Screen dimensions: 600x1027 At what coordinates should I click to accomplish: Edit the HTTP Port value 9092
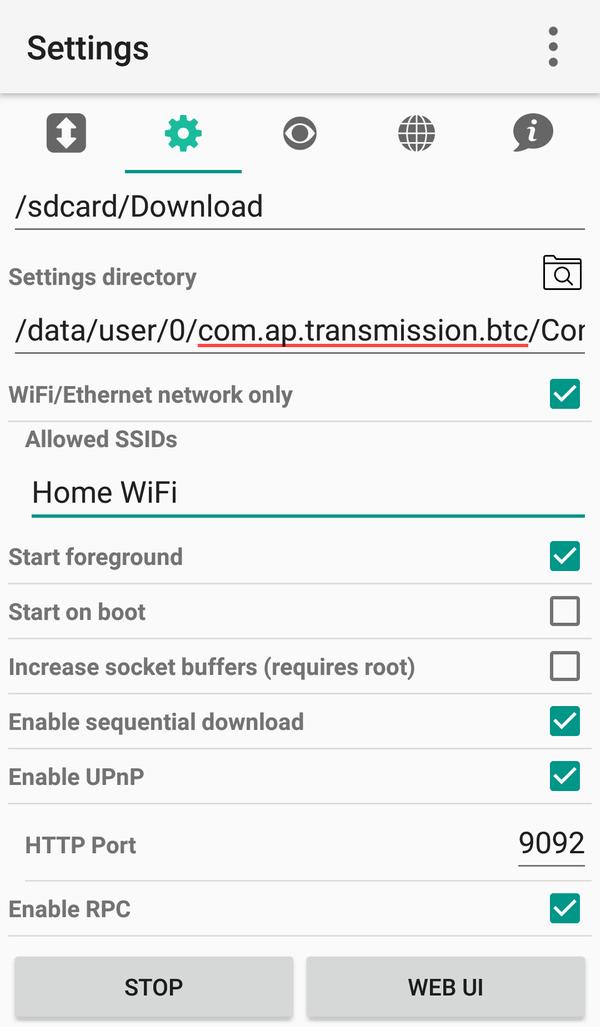point(551,843)
